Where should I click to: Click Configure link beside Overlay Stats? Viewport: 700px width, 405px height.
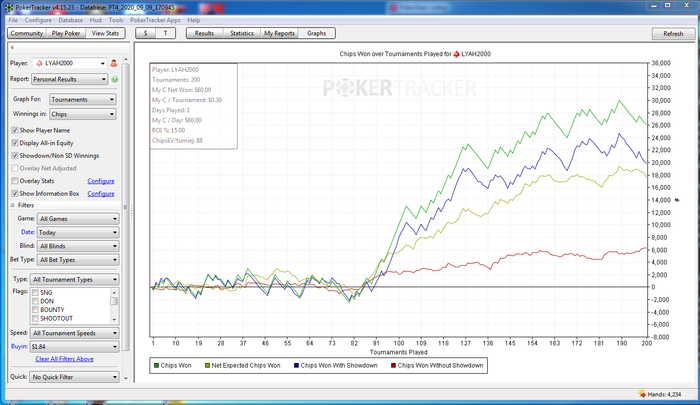pyautogui.click(x=101, y=181)
